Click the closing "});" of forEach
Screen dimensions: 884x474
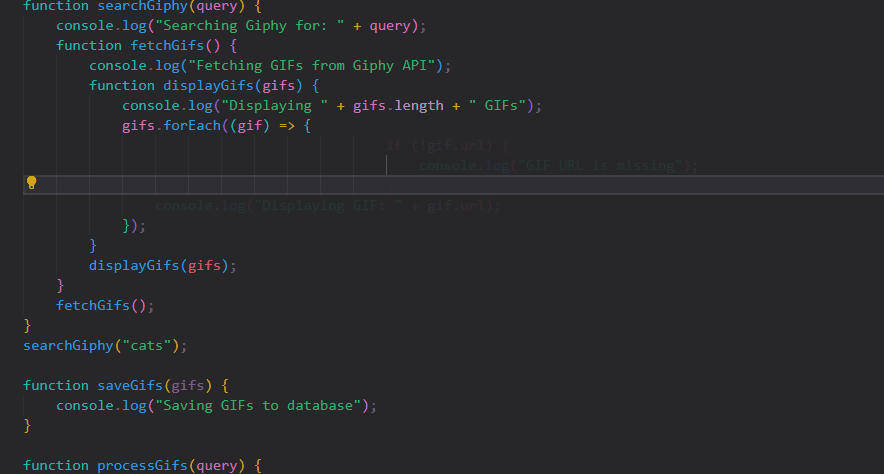click(134, 226)
